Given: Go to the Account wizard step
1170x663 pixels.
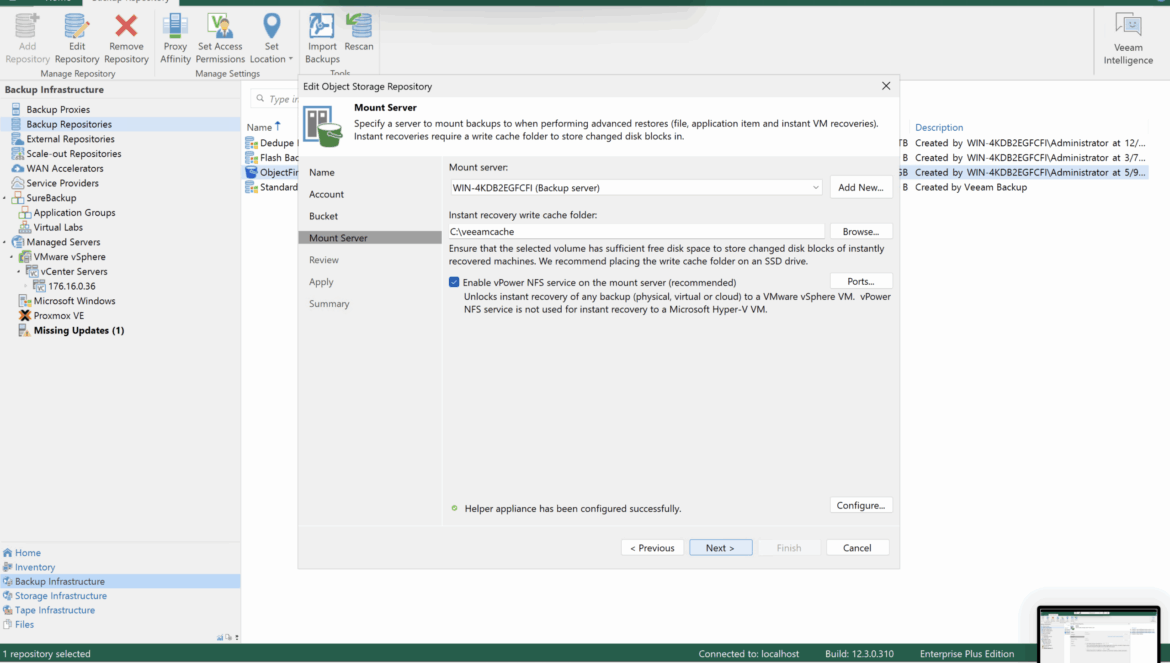Looking at the screenshot, I should click(326, 194).
